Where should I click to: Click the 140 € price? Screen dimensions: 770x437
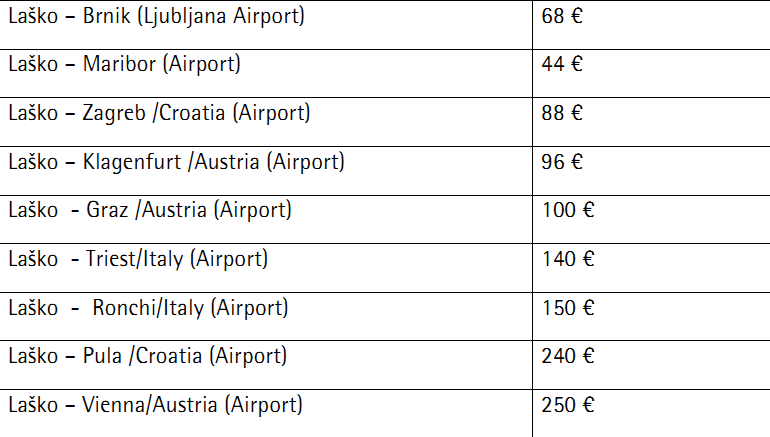tap(568, 259)
